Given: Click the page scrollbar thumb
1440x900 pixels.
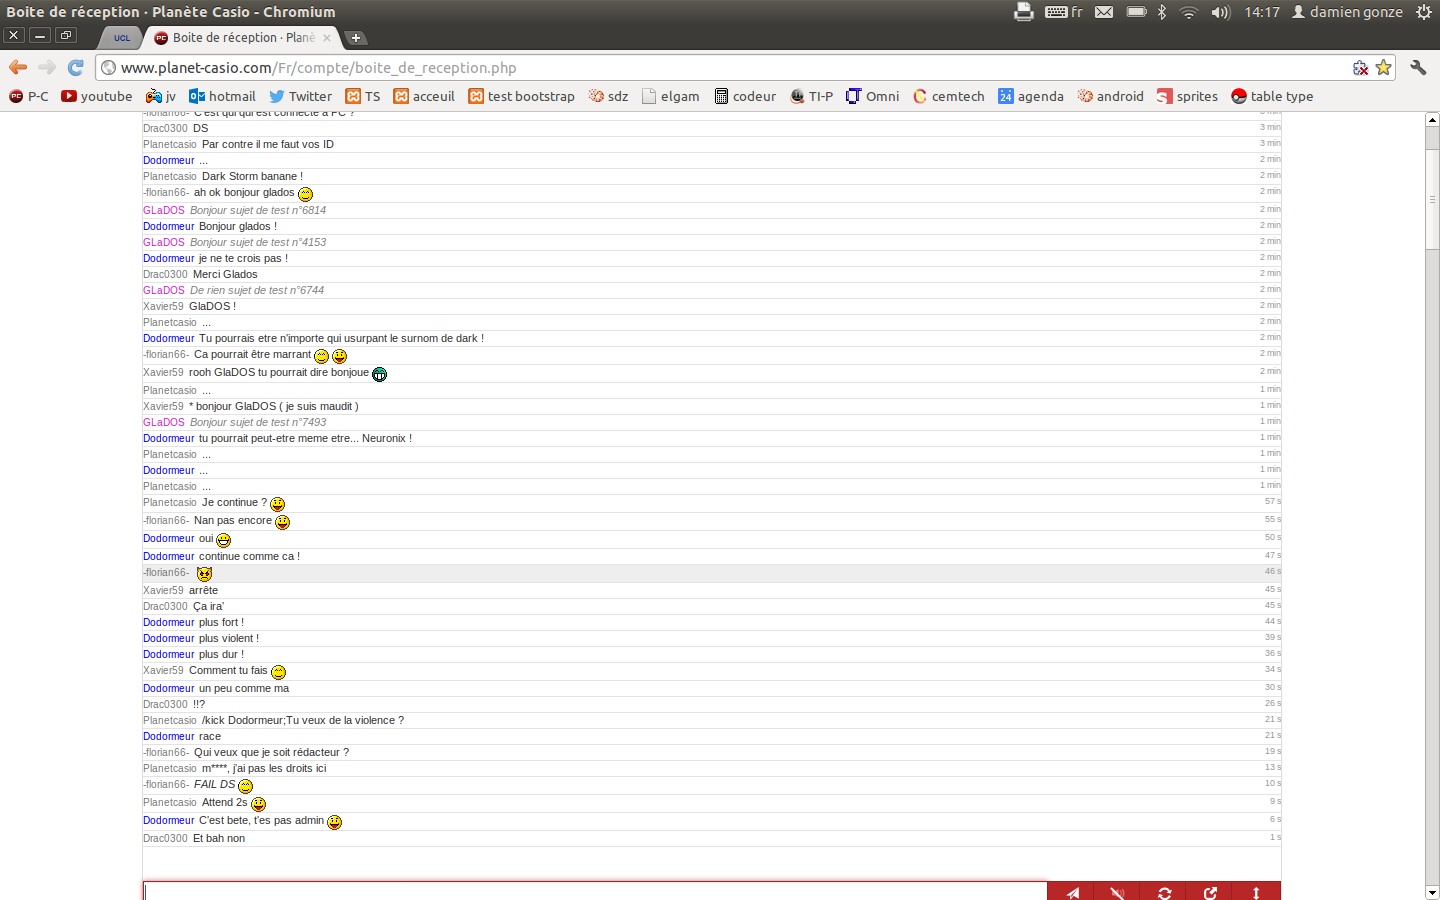Looking at the screenshot, I should [x=1432, y=198].
